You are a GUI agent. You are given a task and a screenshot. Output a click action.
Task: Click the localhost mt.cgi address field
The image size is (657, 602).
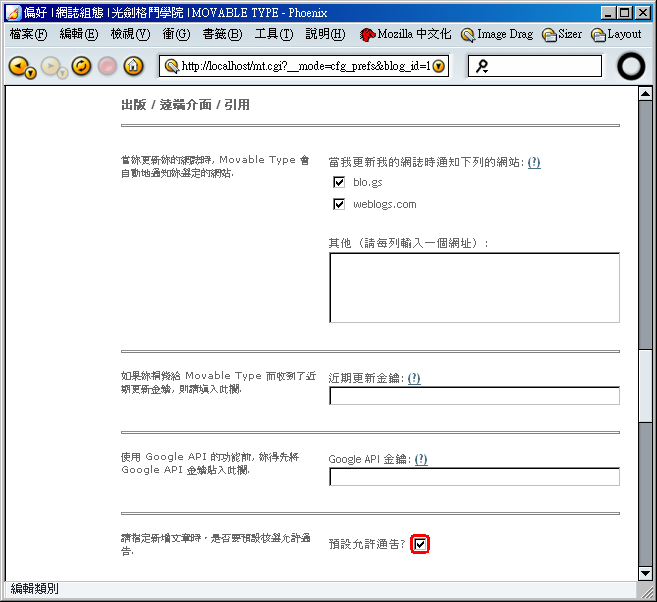pos(306,66)
